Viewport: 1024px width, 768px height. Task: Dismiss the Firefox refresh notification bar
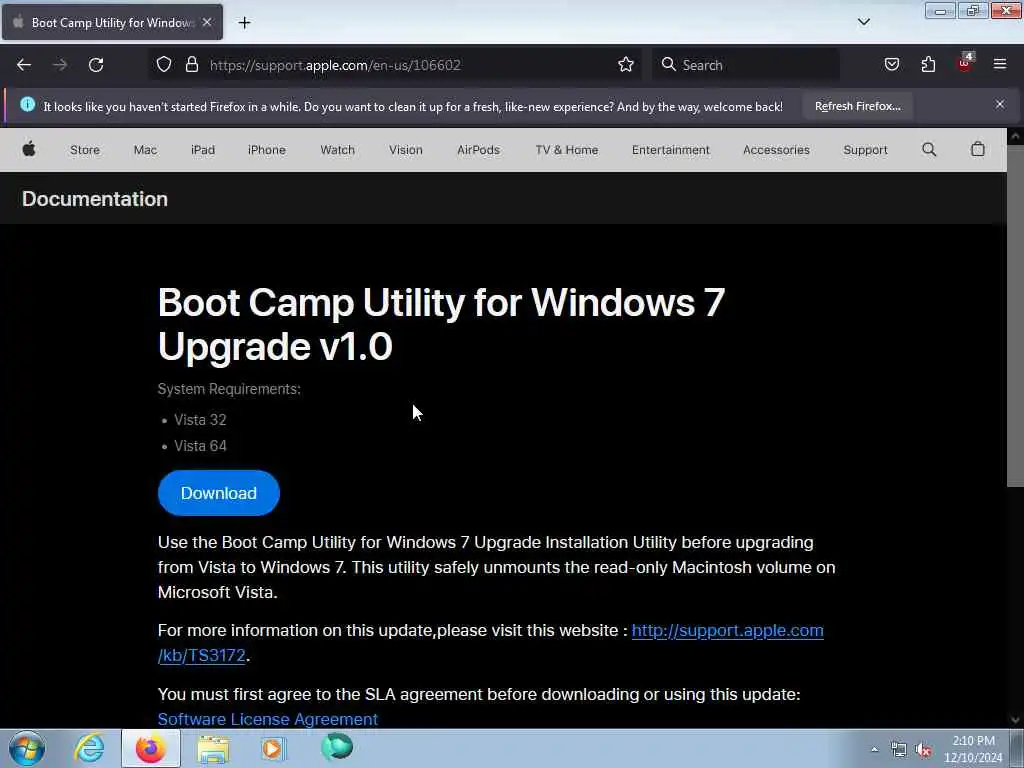[x=1000, y=104]
